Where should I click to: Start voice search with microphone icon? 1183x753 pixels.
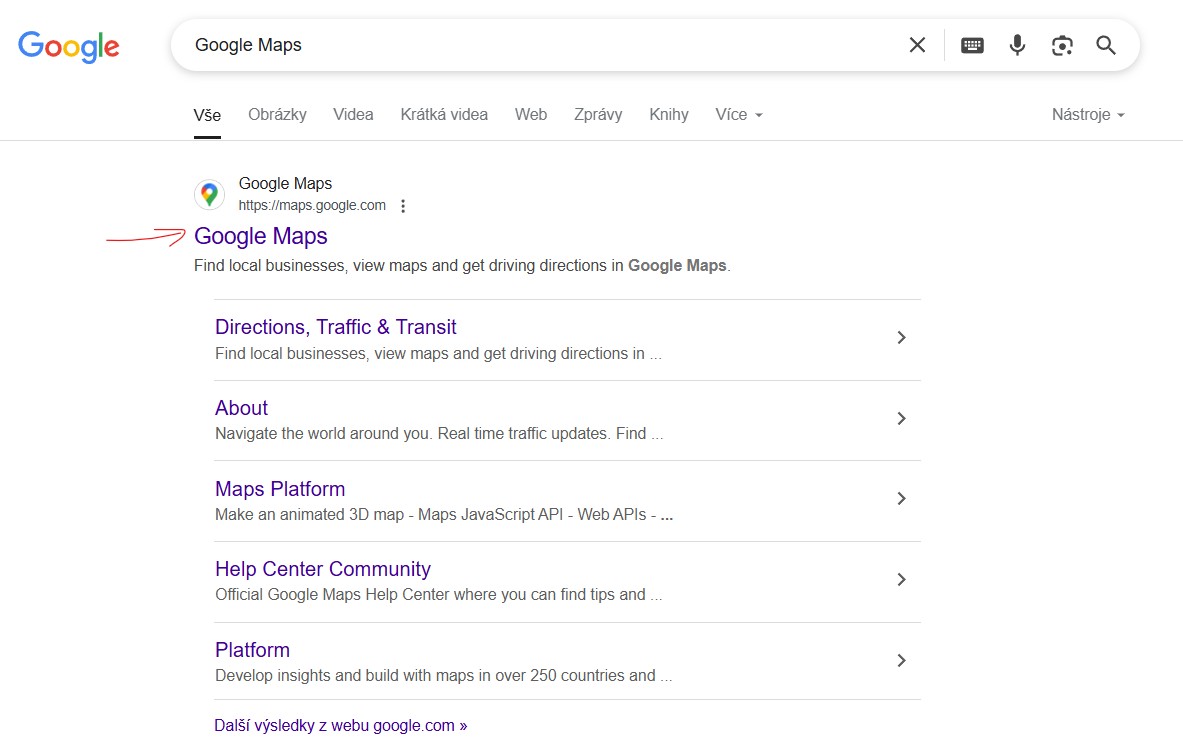tap(1017, 45)
